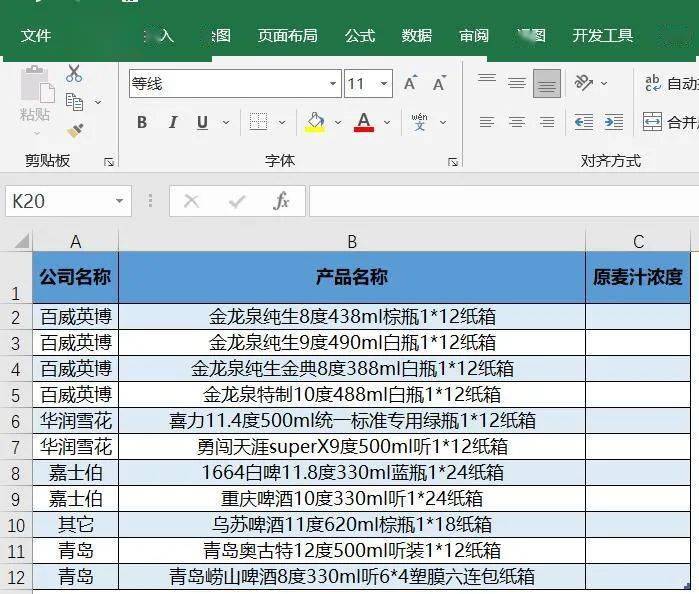The width and height of the screenshot is (699, 594).
Task: Expand font color dropdown arrow
Action: click(x=387, y=122)
